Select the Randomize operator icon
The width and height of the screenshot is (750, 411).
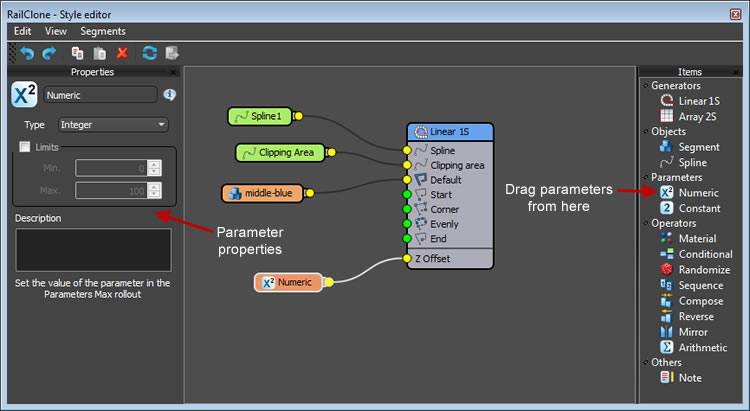click(x=666, y=269)
